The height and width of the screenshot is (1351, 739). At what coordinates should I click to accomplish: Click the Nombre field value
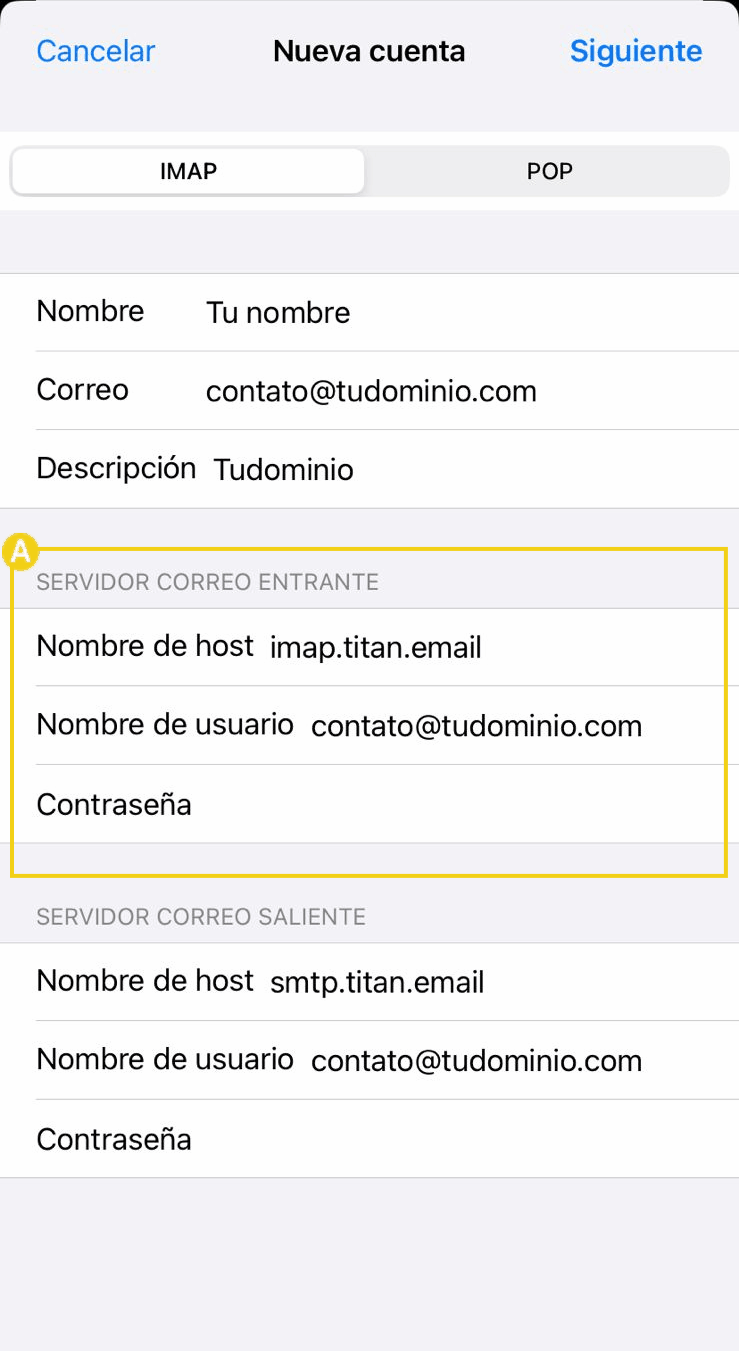(278, 313)
